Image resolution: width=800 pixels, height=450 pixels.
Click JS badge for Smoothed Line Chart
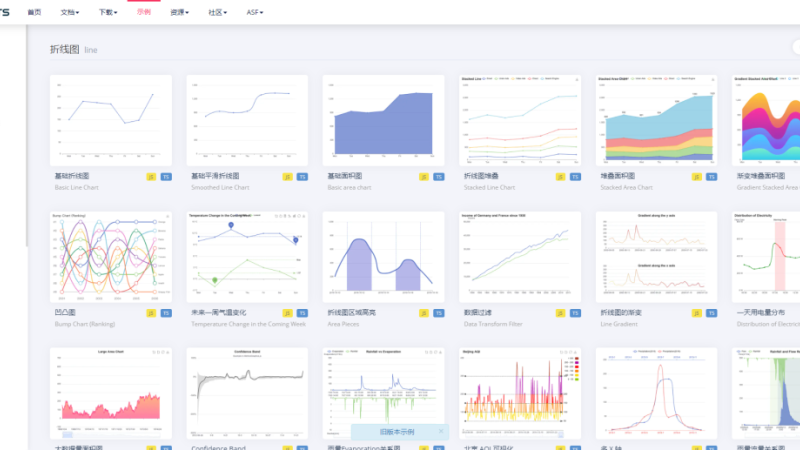[288, 176]
